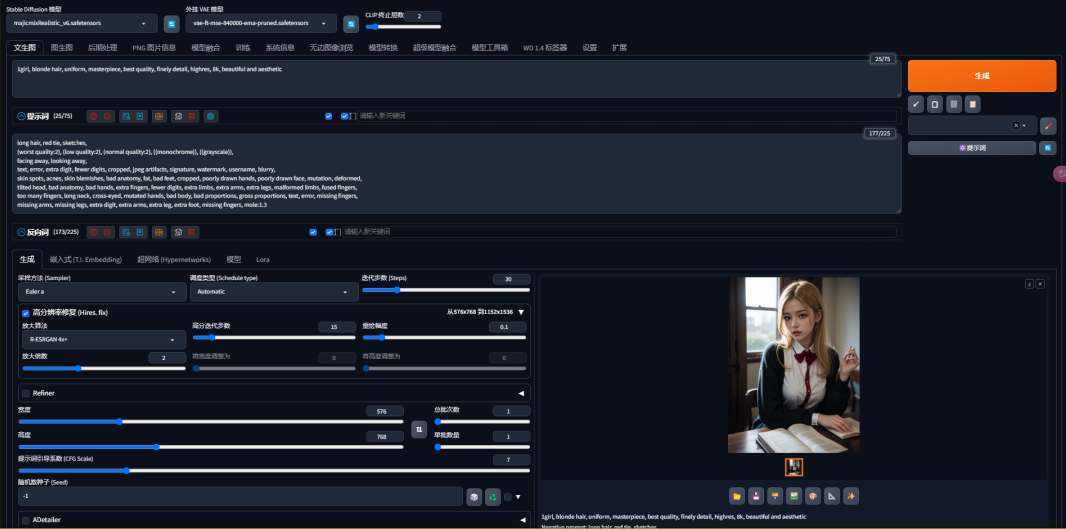Open the Schedule type dropdown
Screen dimensions: 1066x529
click(274, 292)
